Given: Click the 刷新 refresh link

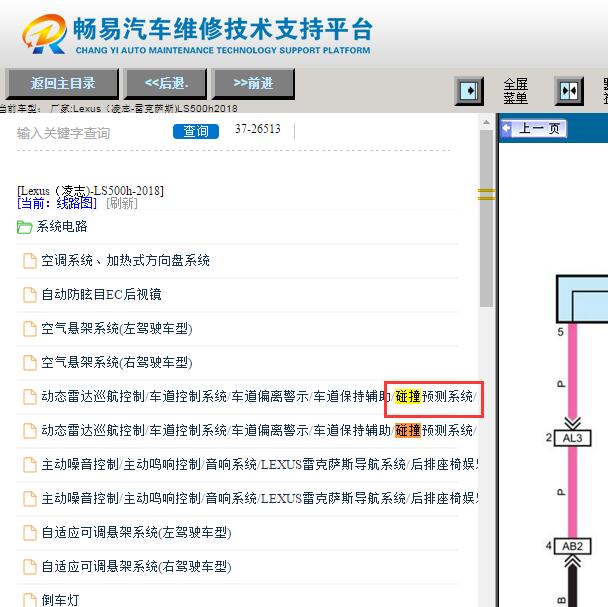Looking at the screenshot, I should click(122, 203).
